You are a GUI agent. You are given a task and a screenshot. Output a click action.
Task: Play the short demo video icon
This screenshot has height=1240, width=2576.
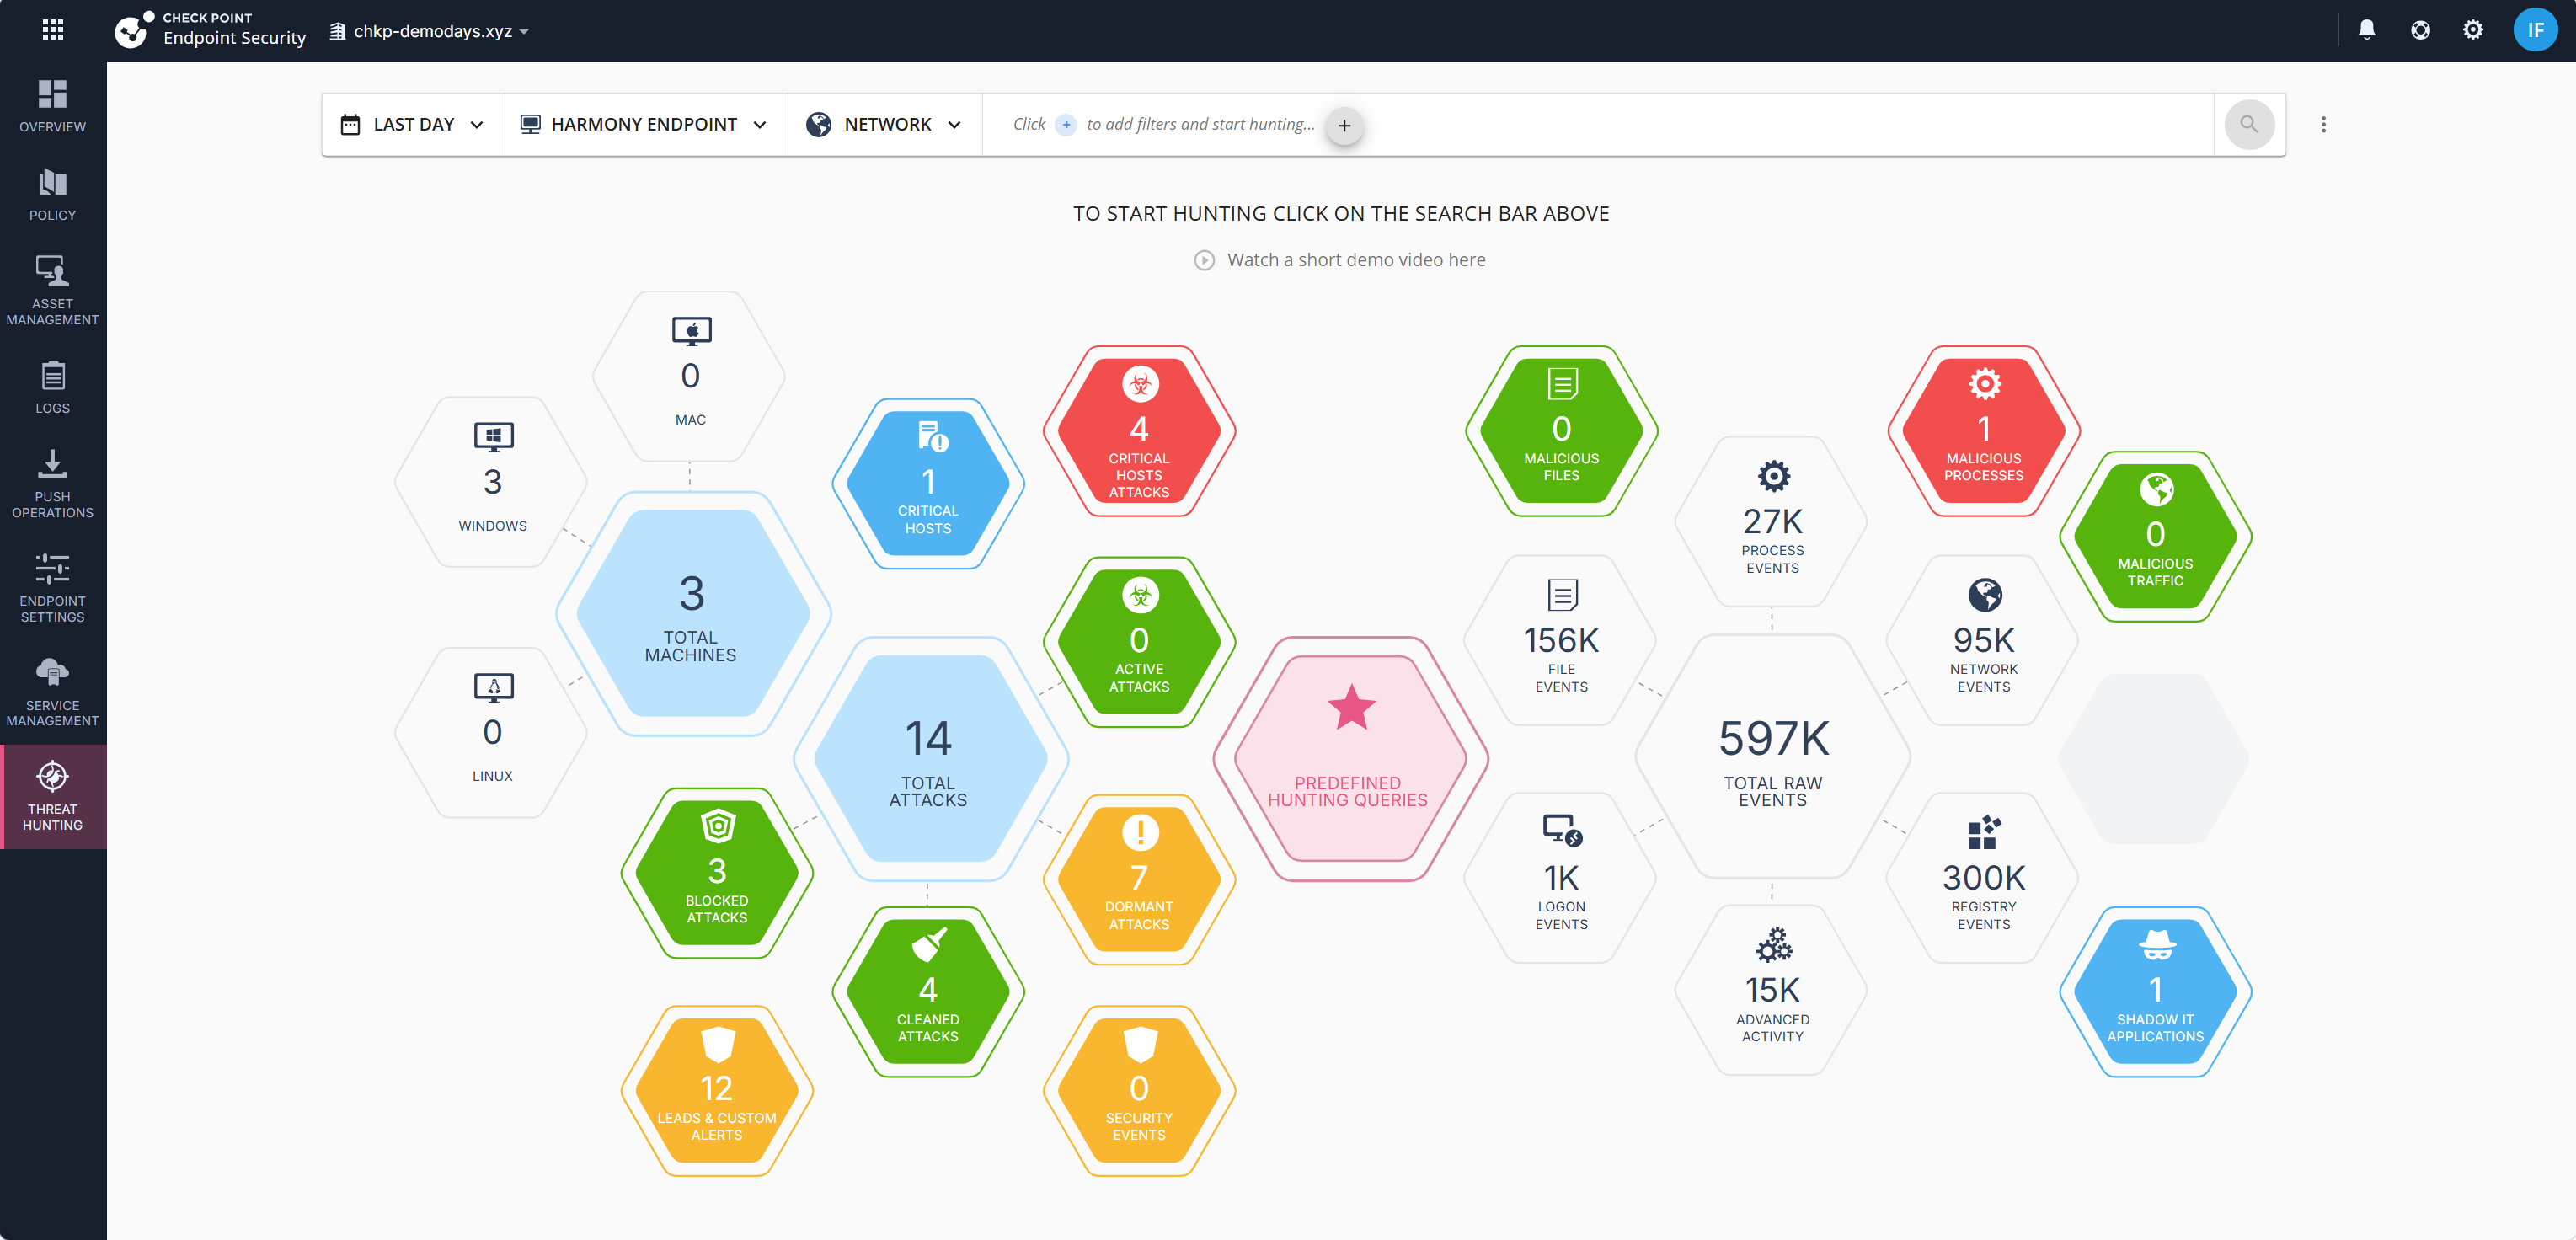(1204, 260)
